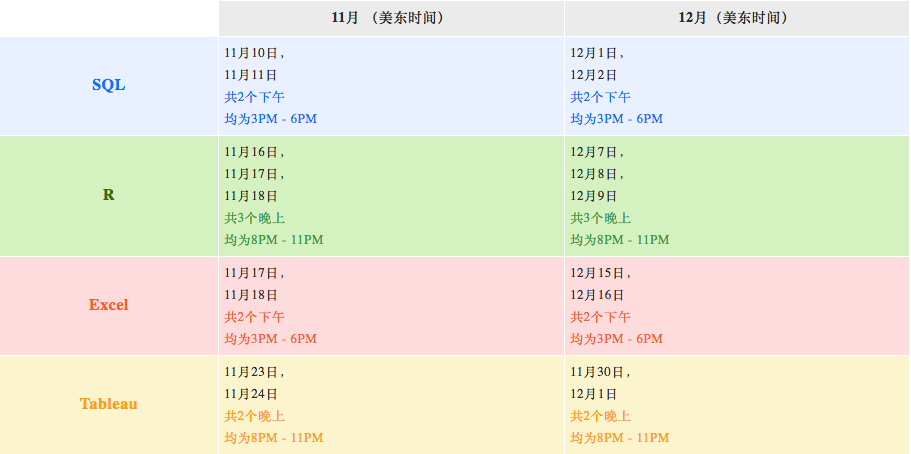Click the date "11月17日" in Excel row
Screen dimensions: 911x454
tap(251, 273)
